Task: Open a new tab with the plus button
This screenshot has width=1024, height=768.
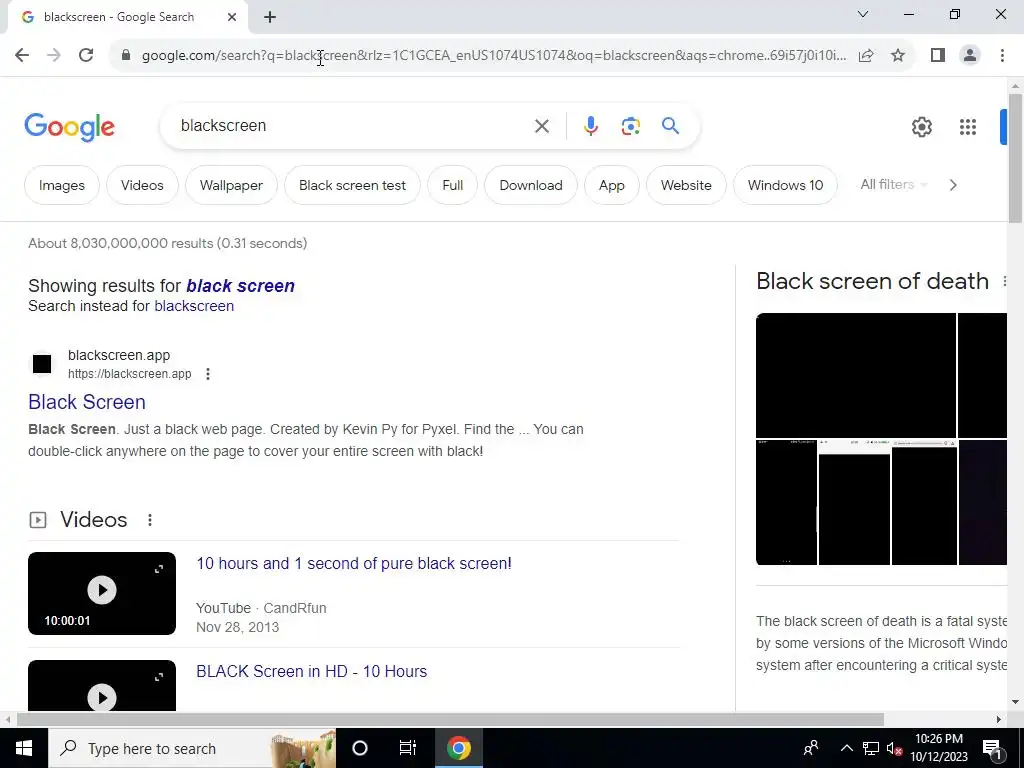Action: click(x=270, y=17)
